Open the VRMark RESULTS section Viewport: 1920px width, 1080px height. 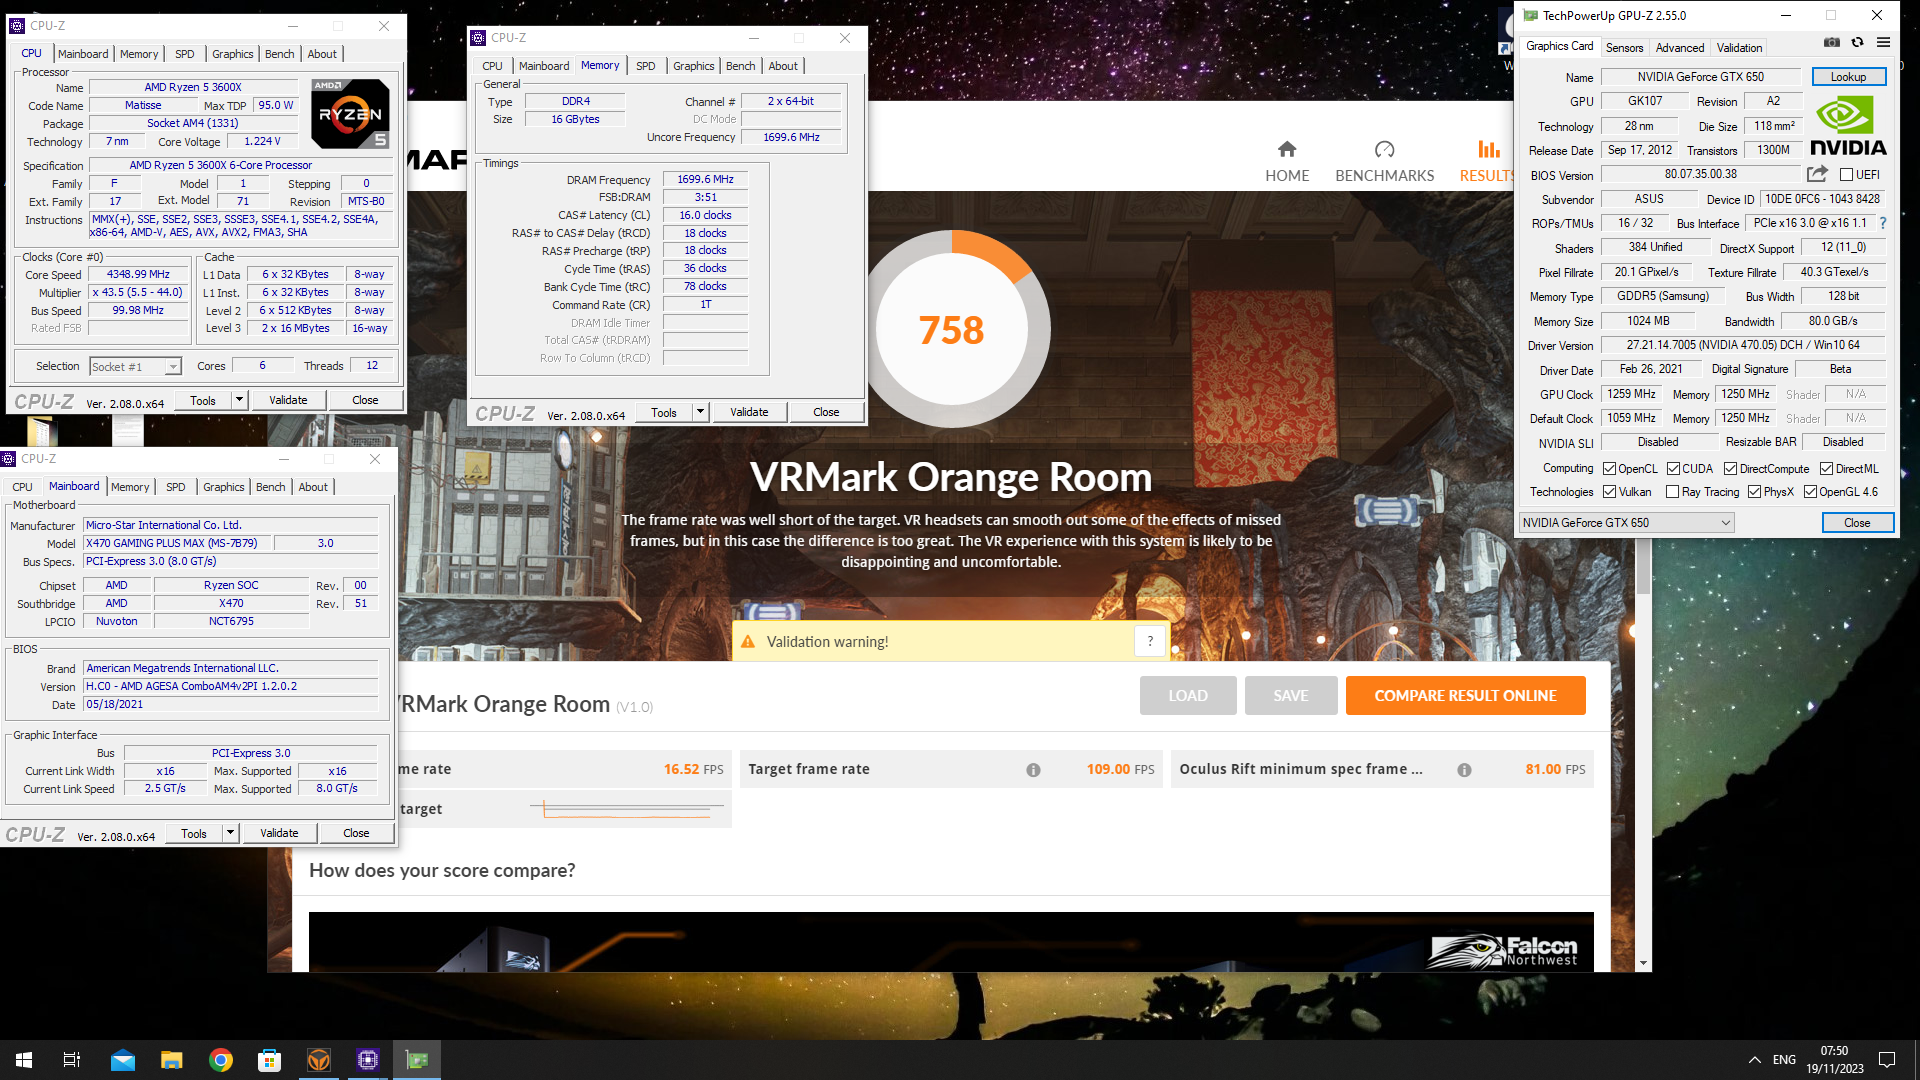tap(1487, 161)
